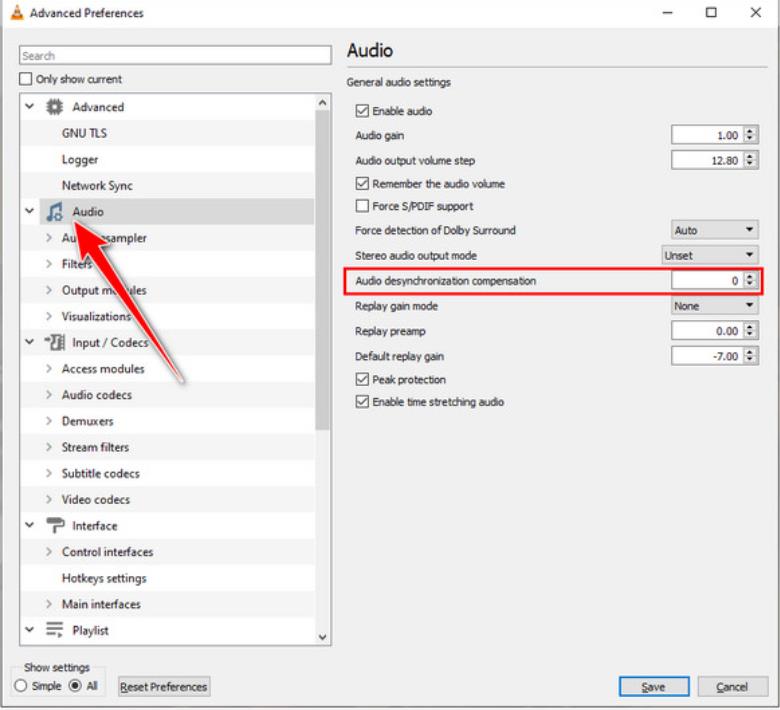
Task: Select Stream filters tree item
Action: point(95,447)
